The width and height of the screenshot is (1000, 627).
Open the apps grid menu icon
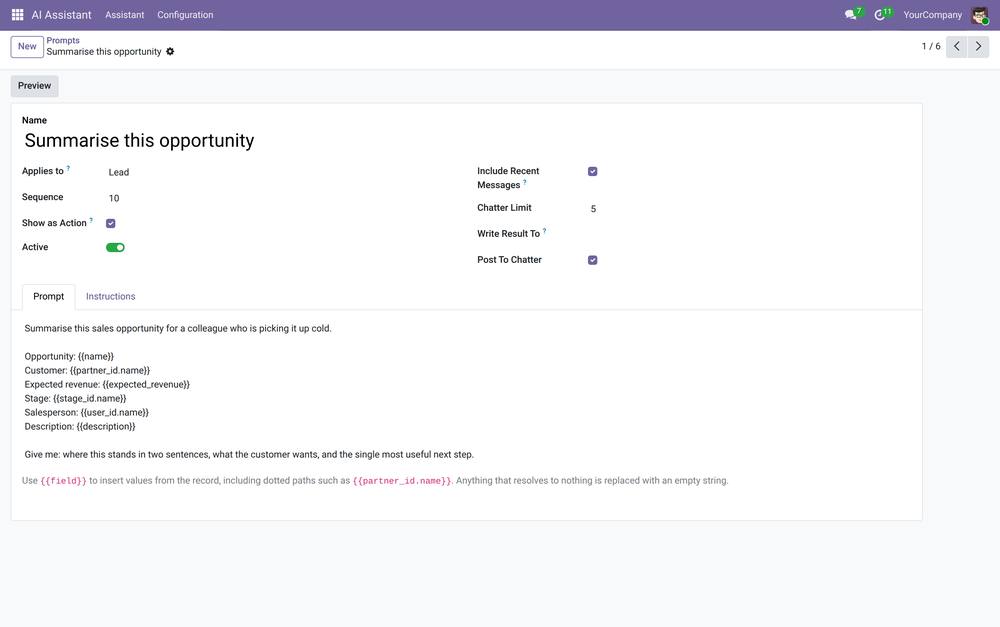pyautogui.click(x=17, y=15)
